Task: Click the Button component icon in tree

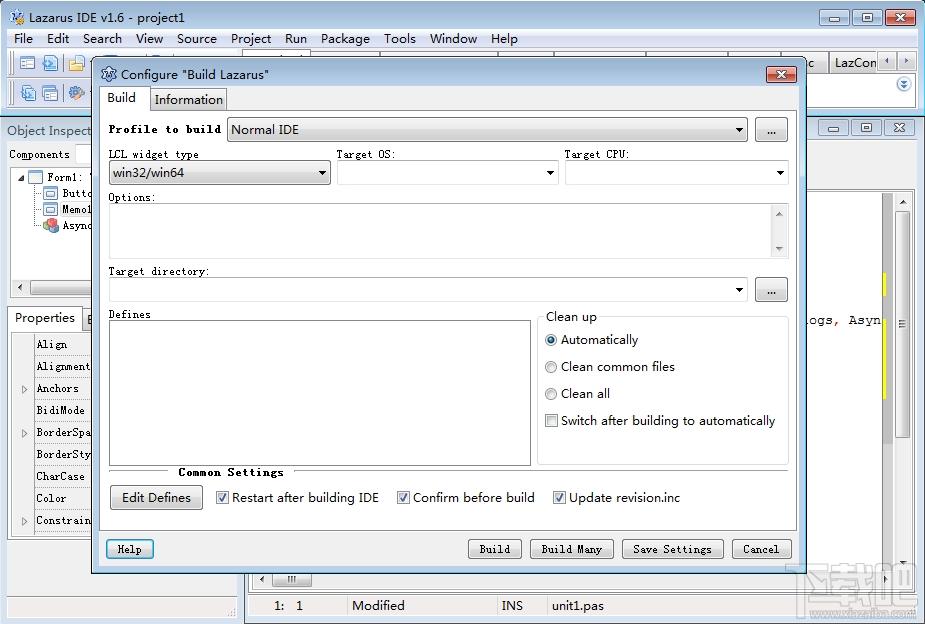Action: pos(51,193)
